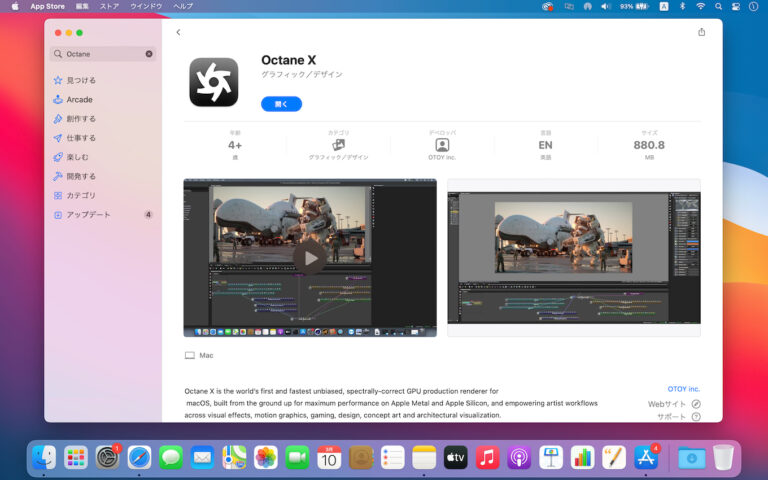
Task: Click inside the Octane search field
Action: pyautogui.click(x=100, y=54)
